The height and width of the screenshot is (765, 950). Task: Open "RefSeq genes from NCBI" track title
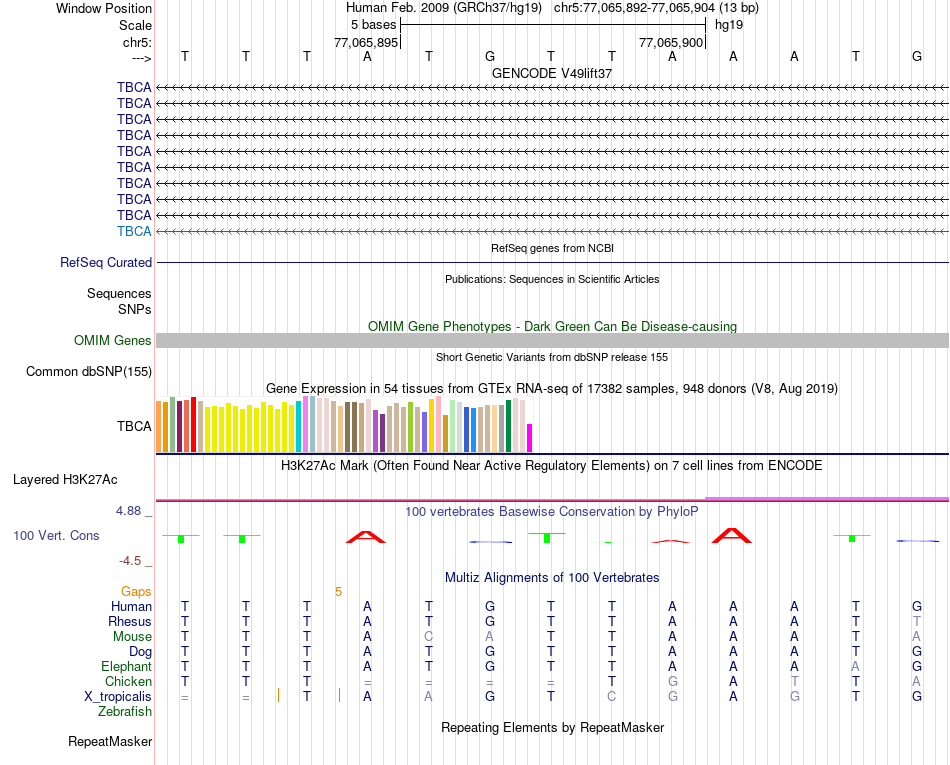(553, 248)
